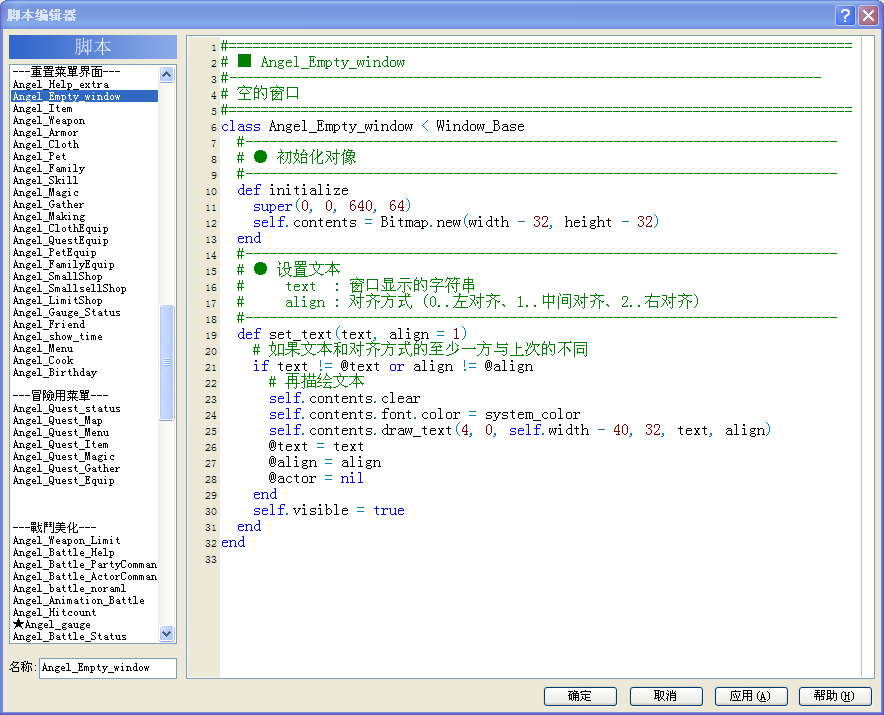The image size is (884, 715).
Task: Focus the 名称 script name field
Action: (108, 668)
